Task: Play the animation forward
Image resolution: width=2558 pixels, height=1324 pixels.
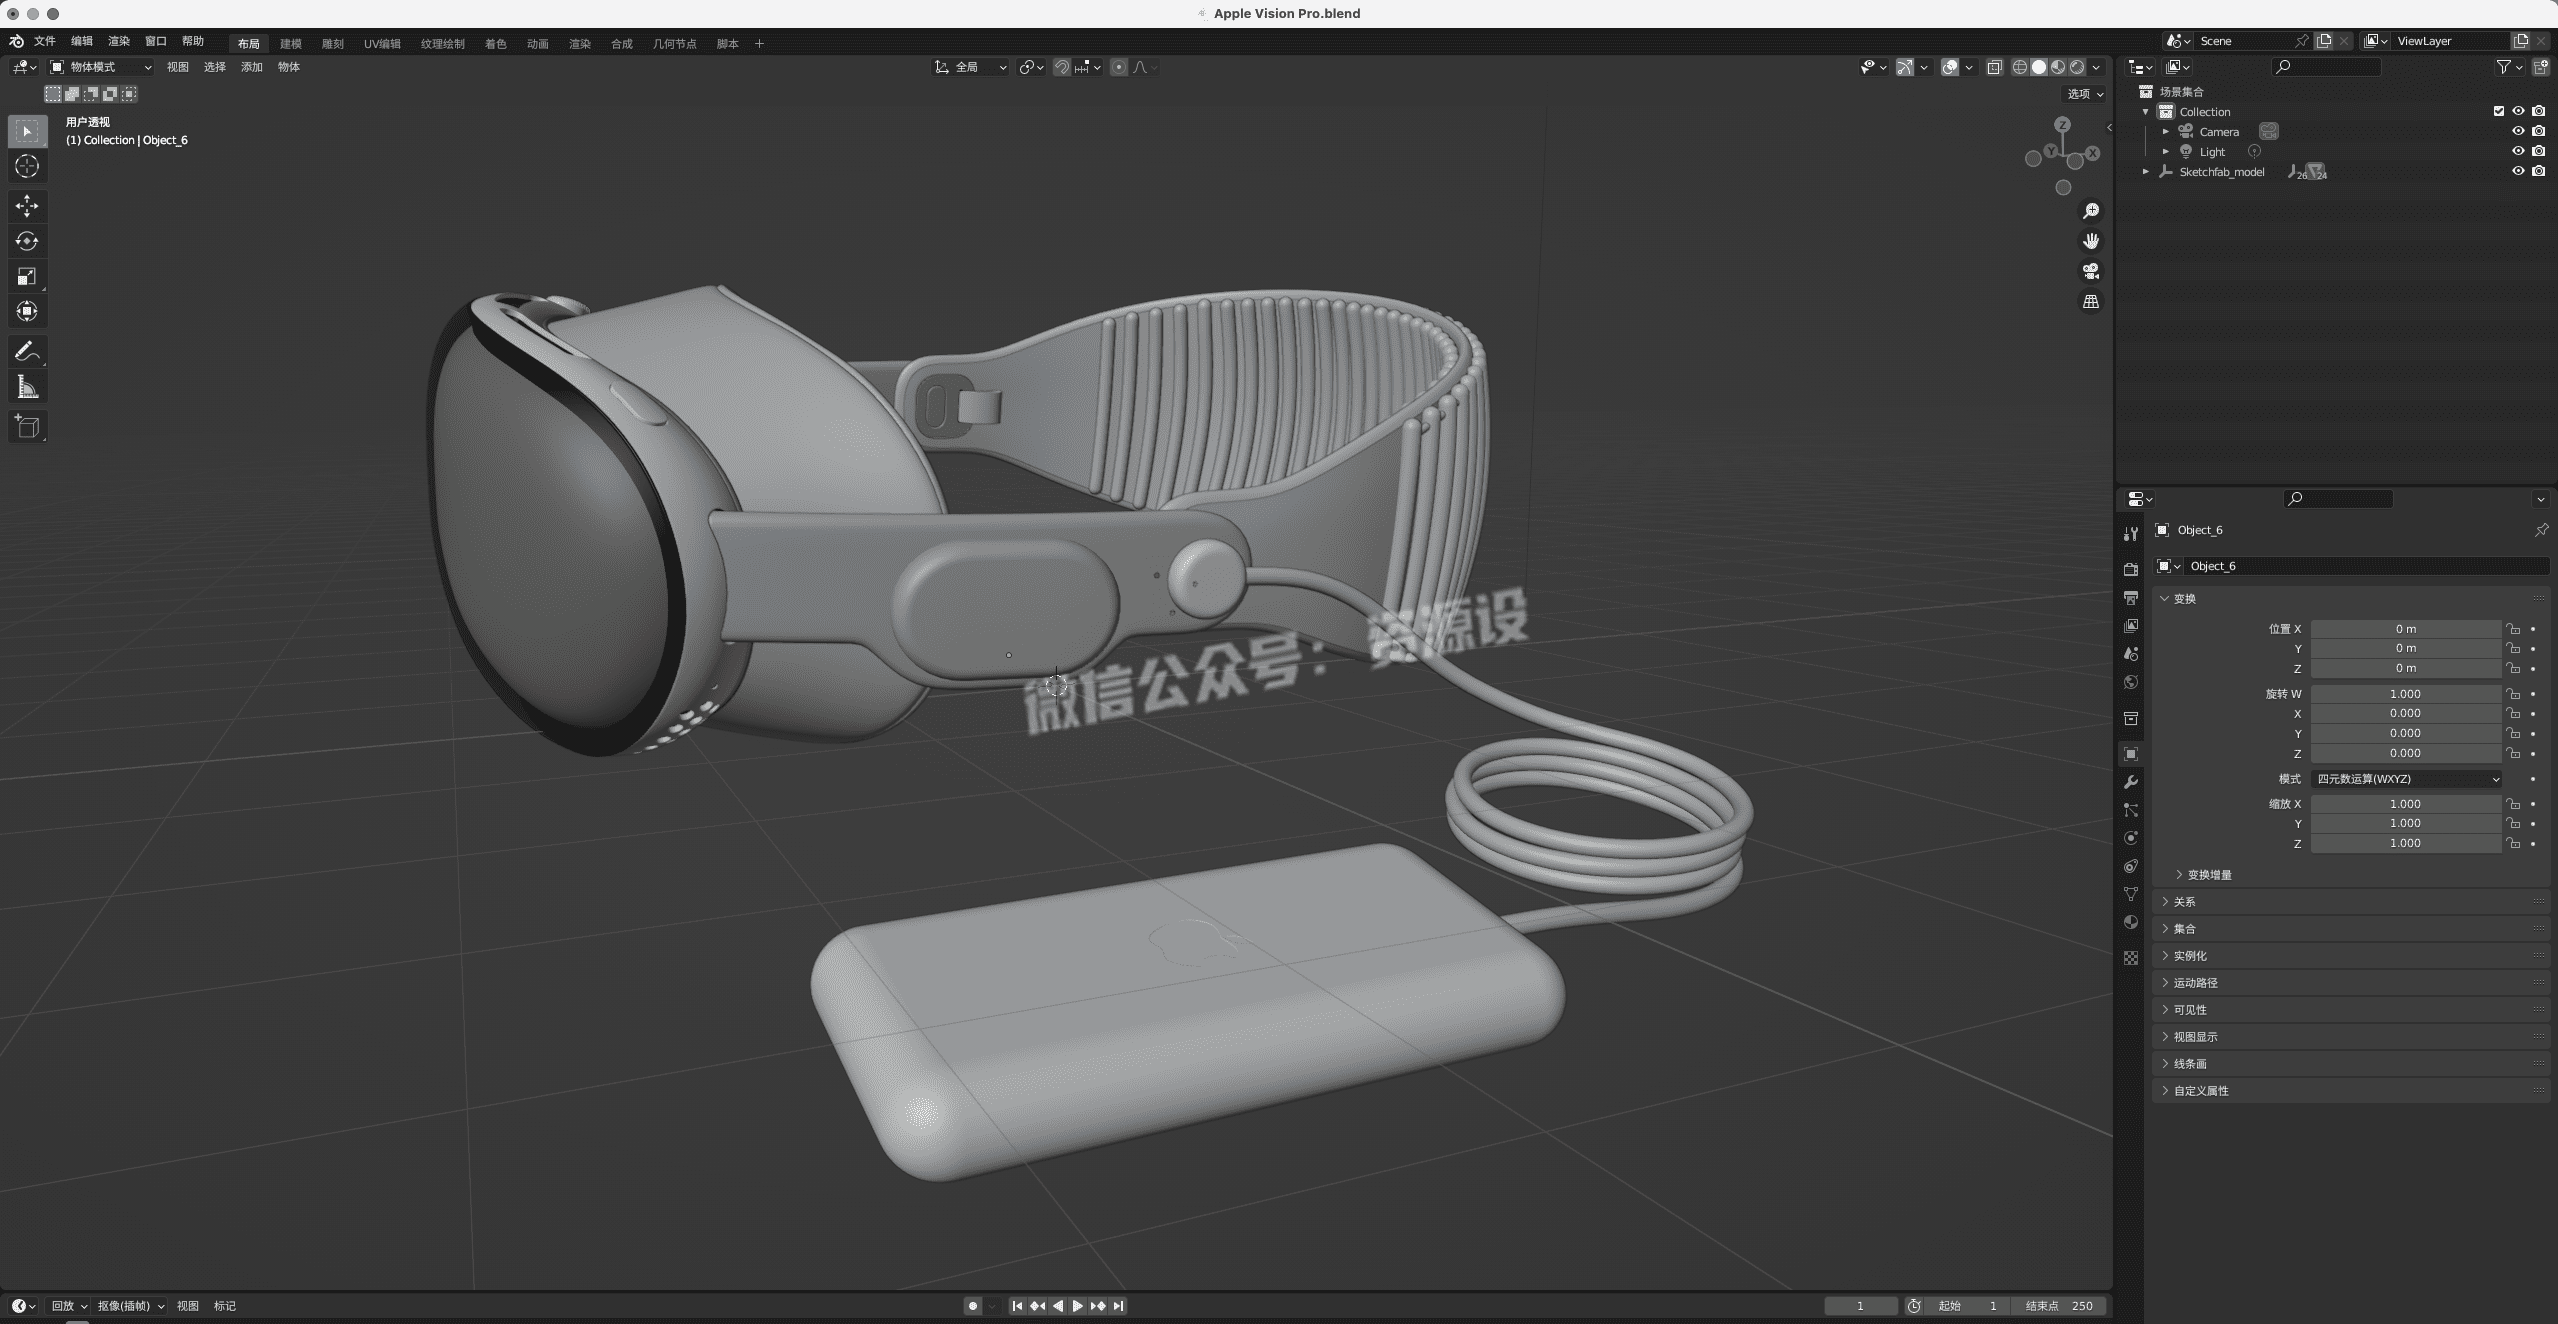Action: (x=1077, y=1306)
